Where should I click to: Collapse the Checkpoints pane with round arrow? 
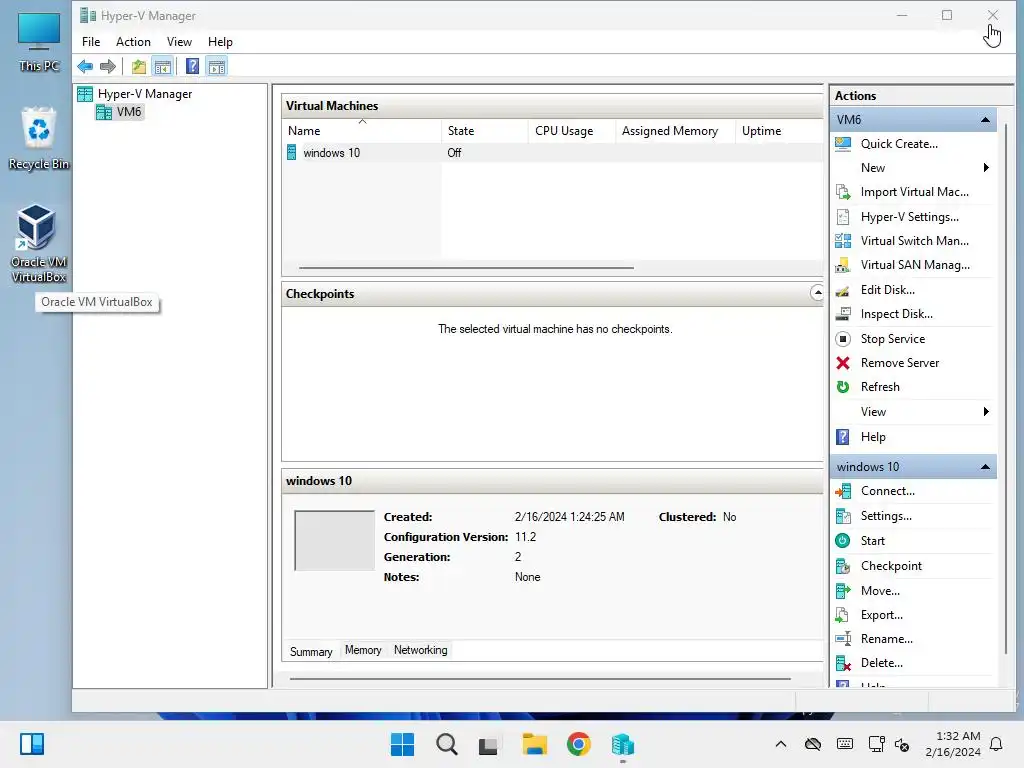[x=817, y=293]
